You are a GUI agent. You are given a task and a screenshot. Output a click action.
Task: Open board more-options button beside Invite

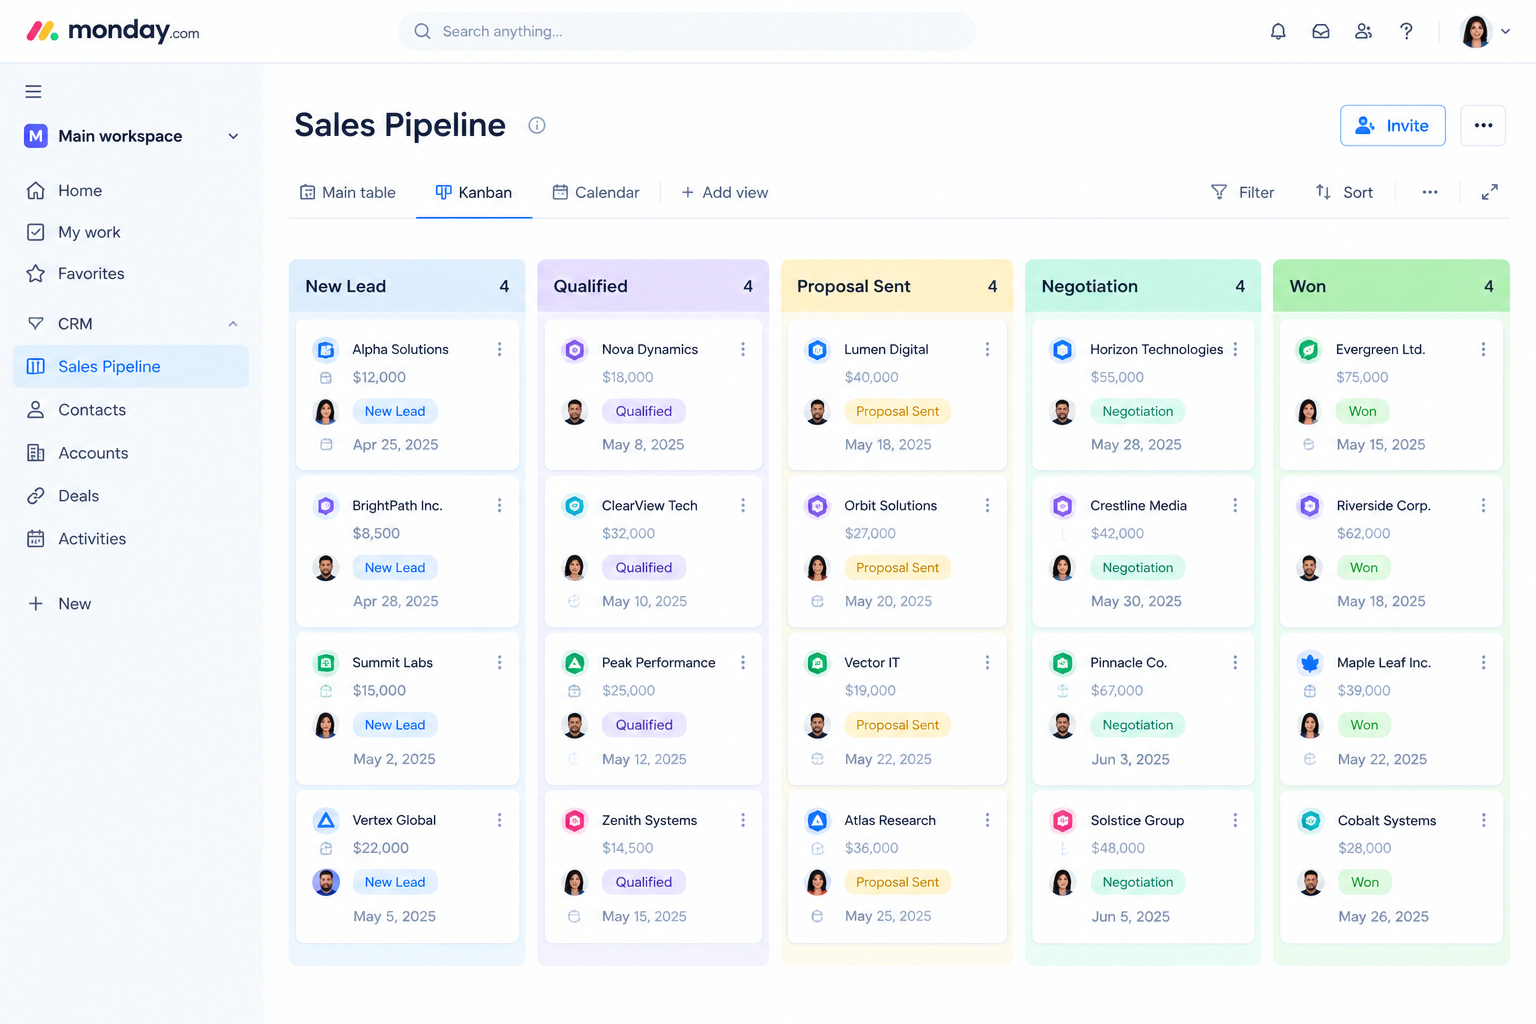pos(1483,125)
